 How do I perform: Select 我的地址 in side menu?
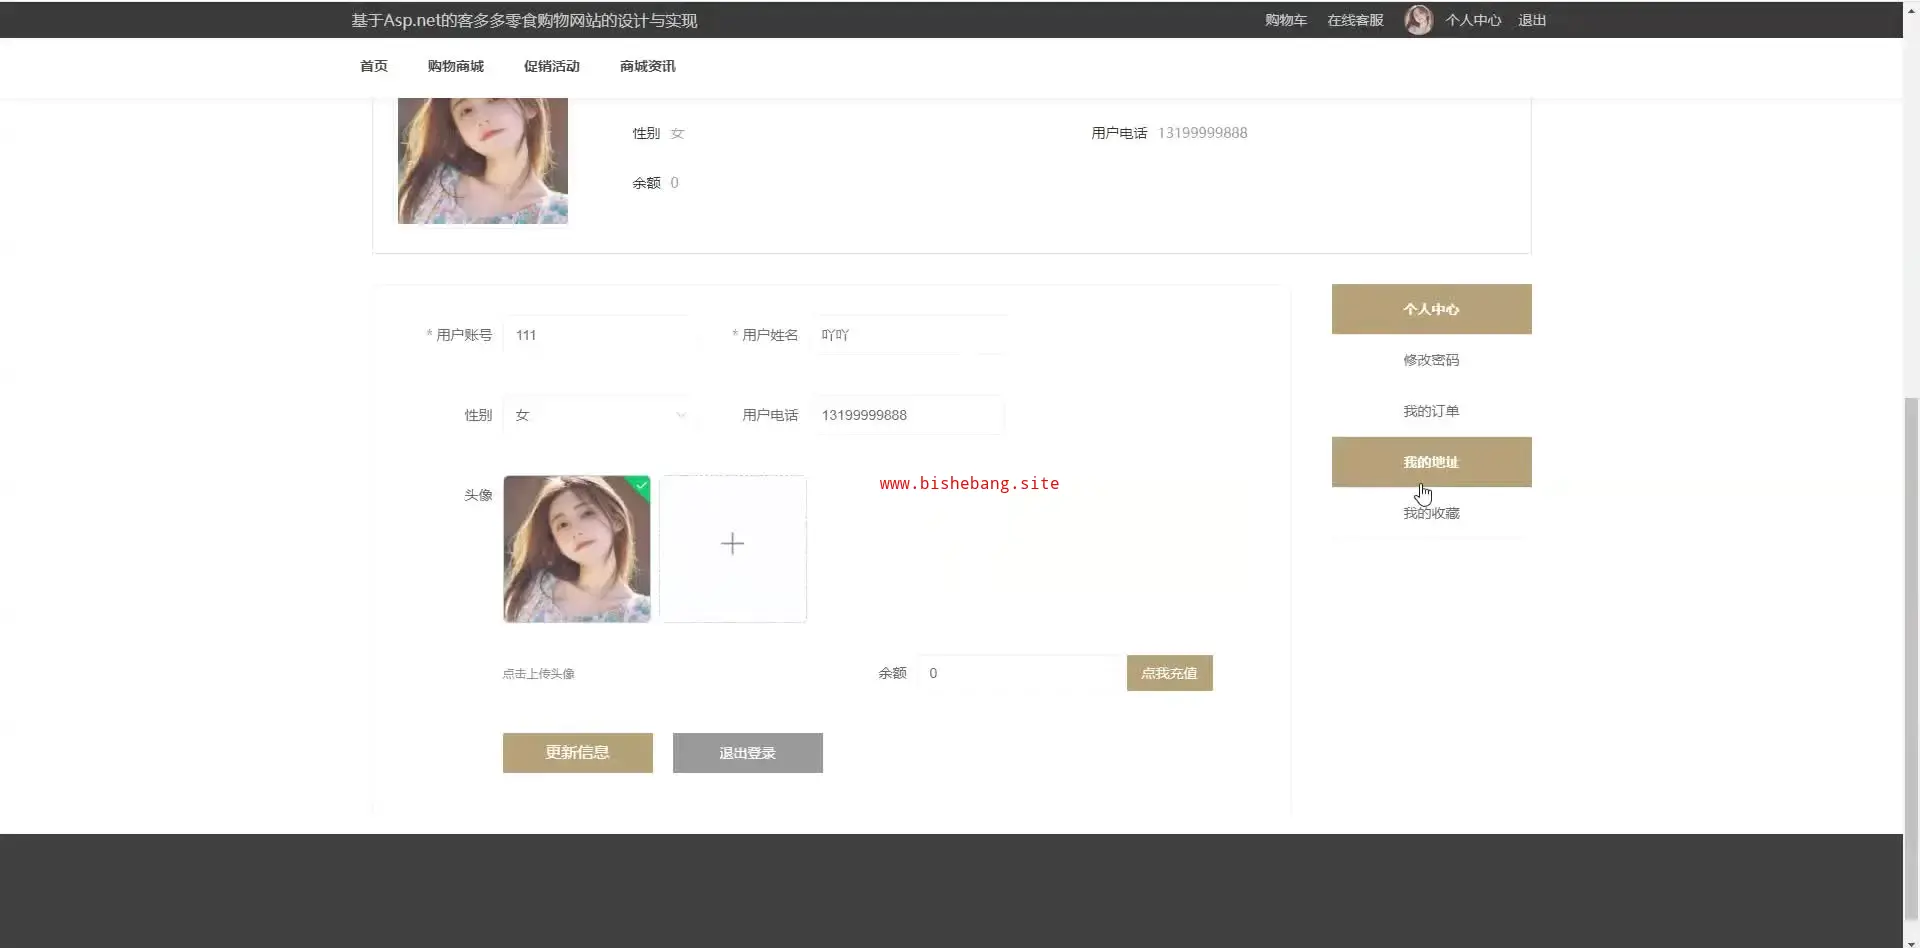(1431, 462)
